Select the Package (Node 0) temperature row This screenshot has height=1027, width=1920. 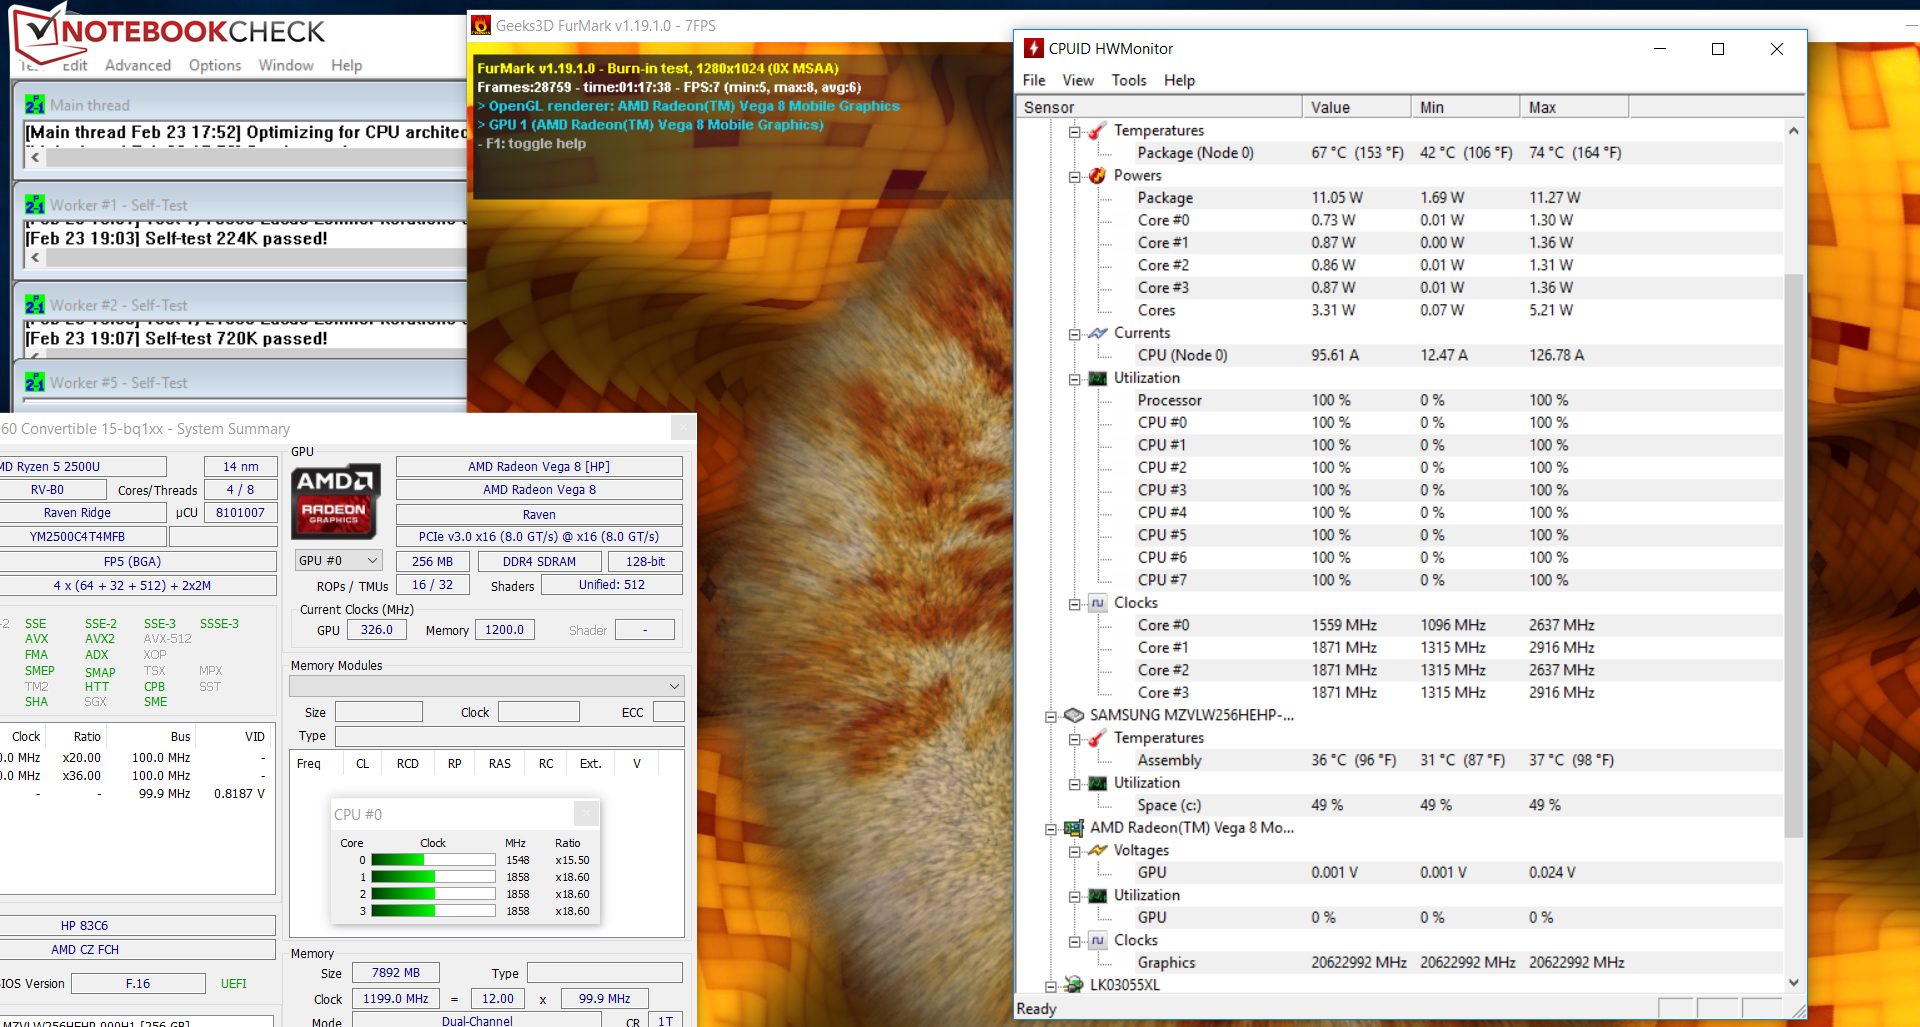coord(1400,153)
